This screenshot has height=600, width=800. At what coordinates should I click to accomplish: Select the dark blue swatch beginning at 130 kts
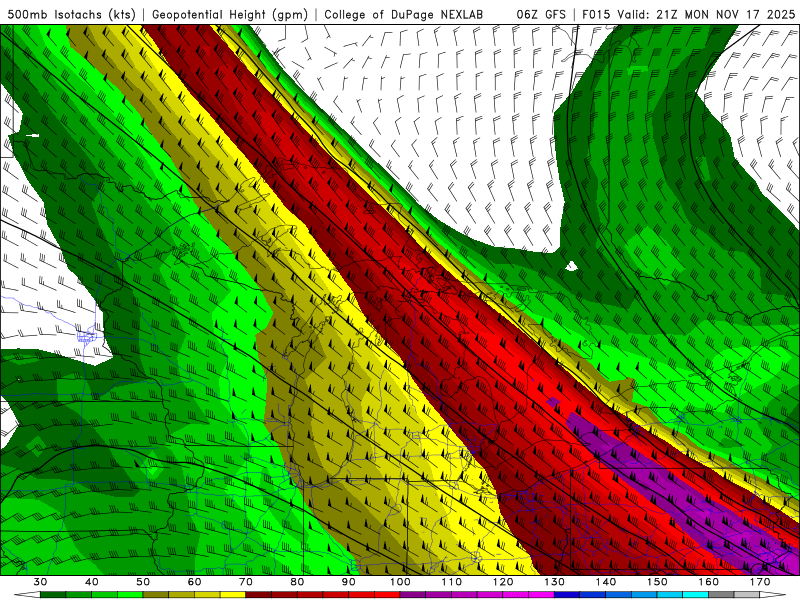pyautogui.click(x=567, y=595)
